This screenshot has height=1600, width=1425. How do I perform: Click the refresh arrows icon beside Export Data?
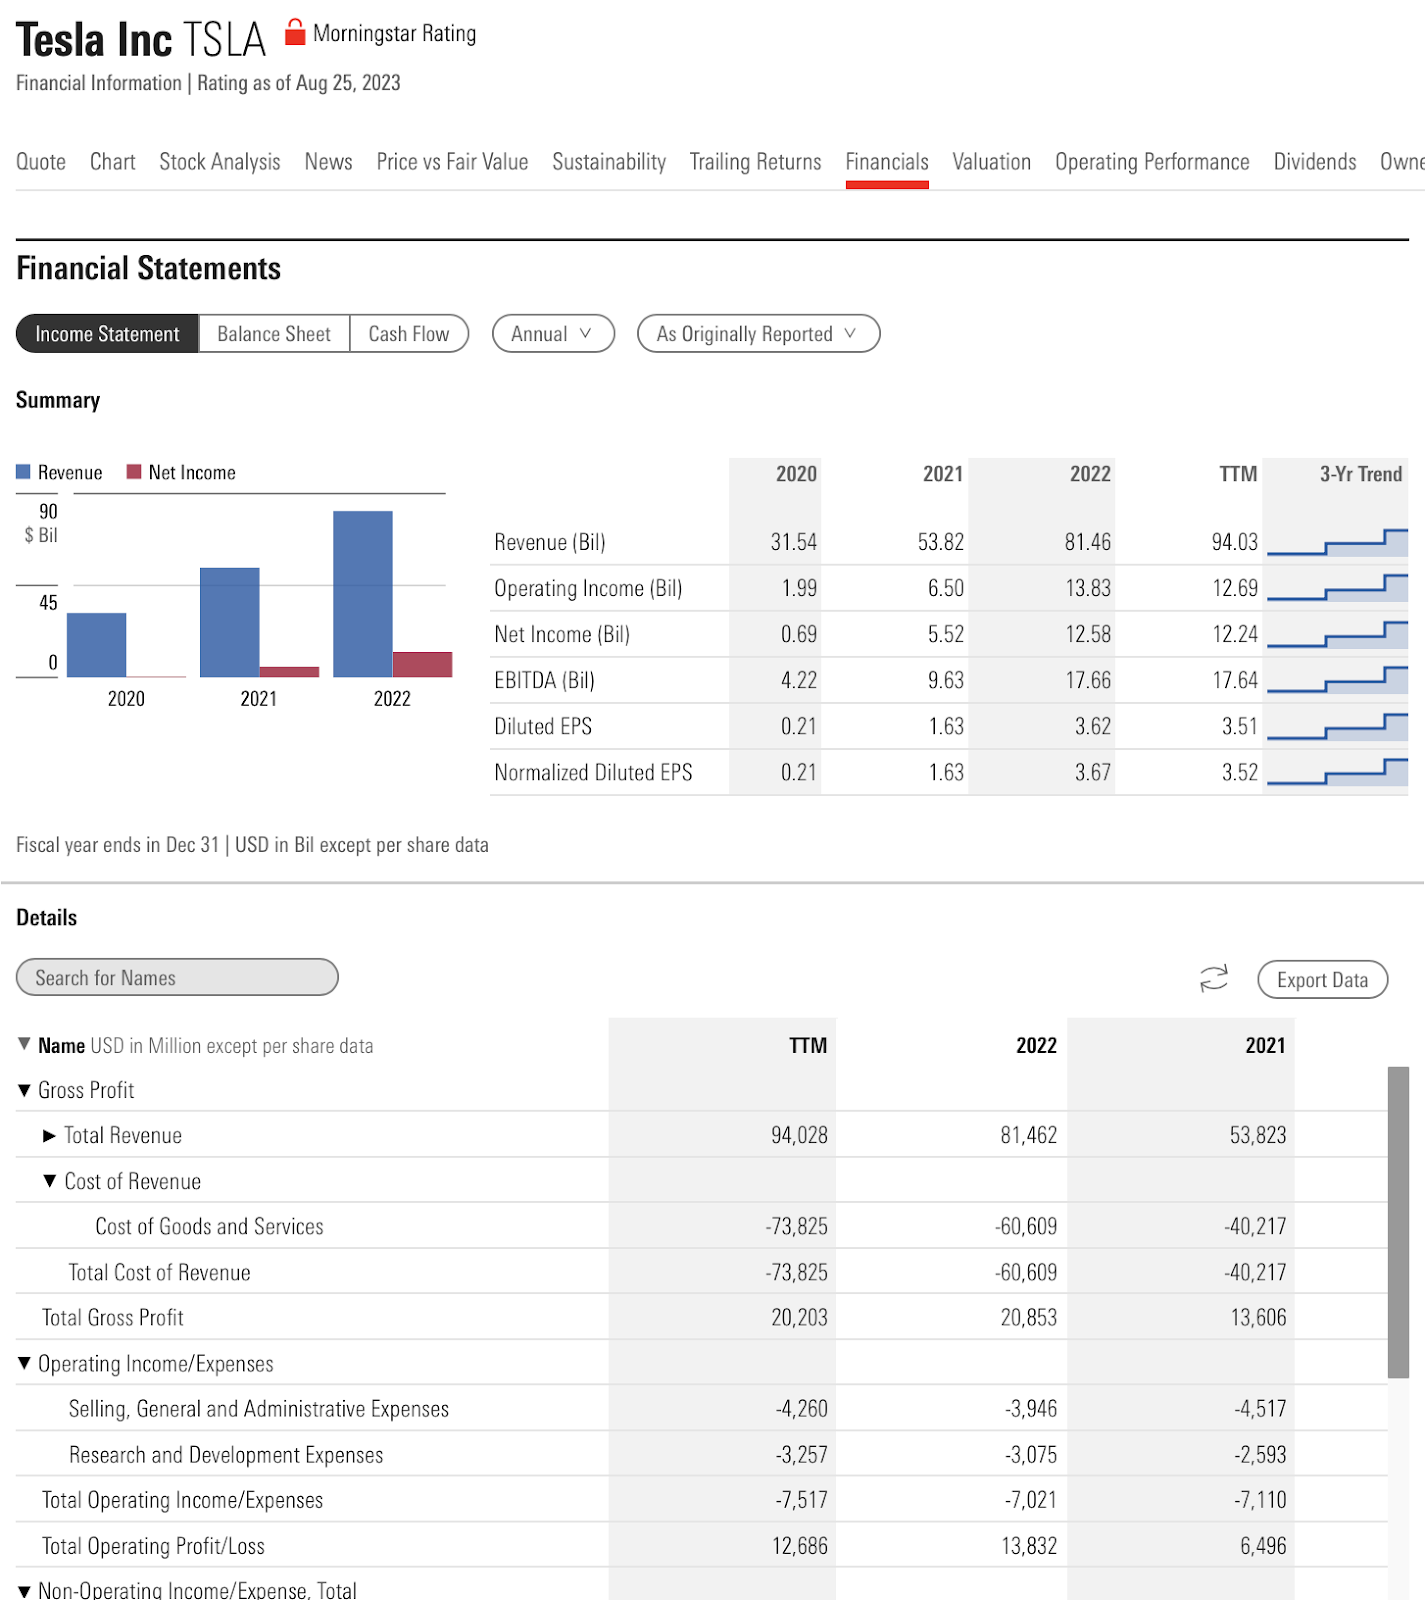click(1213, 979)
